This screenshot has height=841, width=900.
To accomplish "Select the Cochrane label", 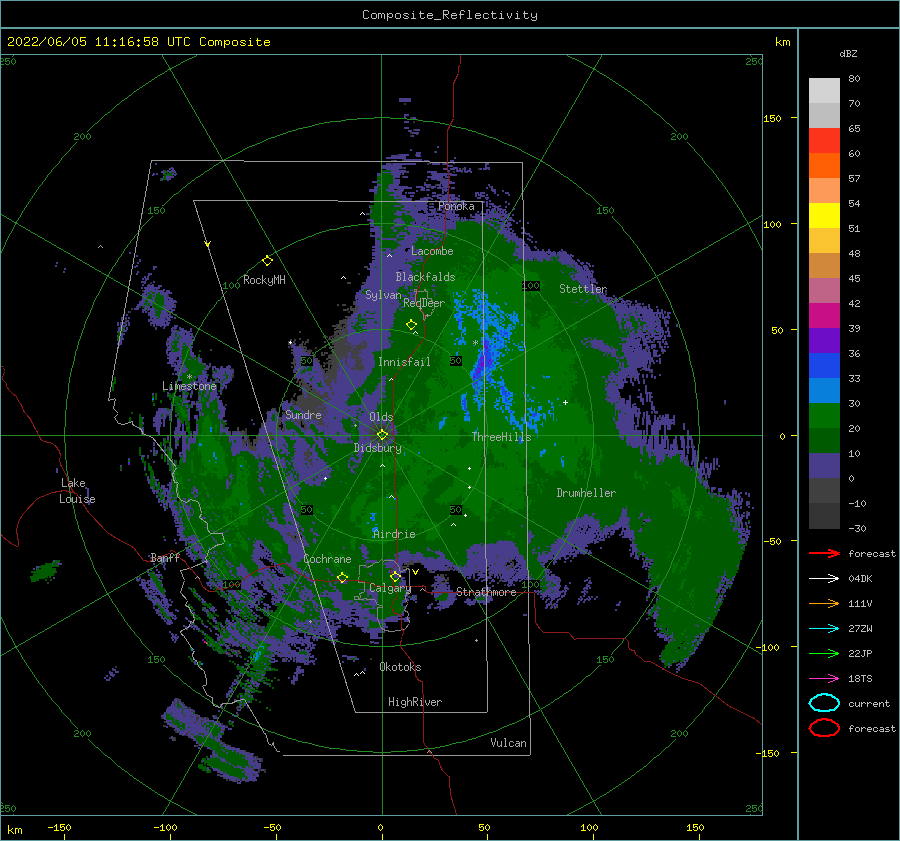I will click(327, 559).
